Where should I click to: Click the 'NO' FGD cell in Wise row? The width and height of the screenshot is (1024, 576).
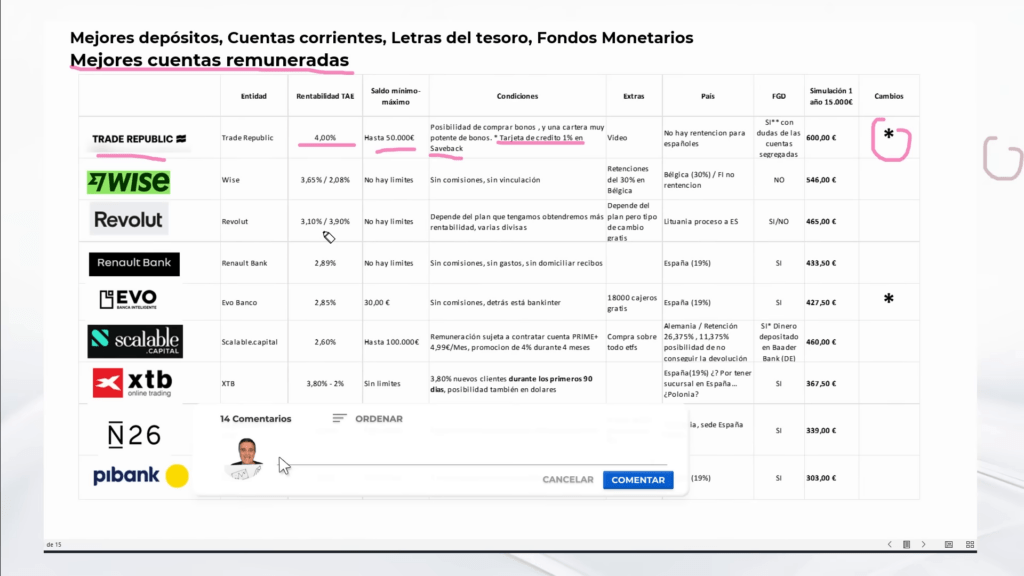[778, 180]
